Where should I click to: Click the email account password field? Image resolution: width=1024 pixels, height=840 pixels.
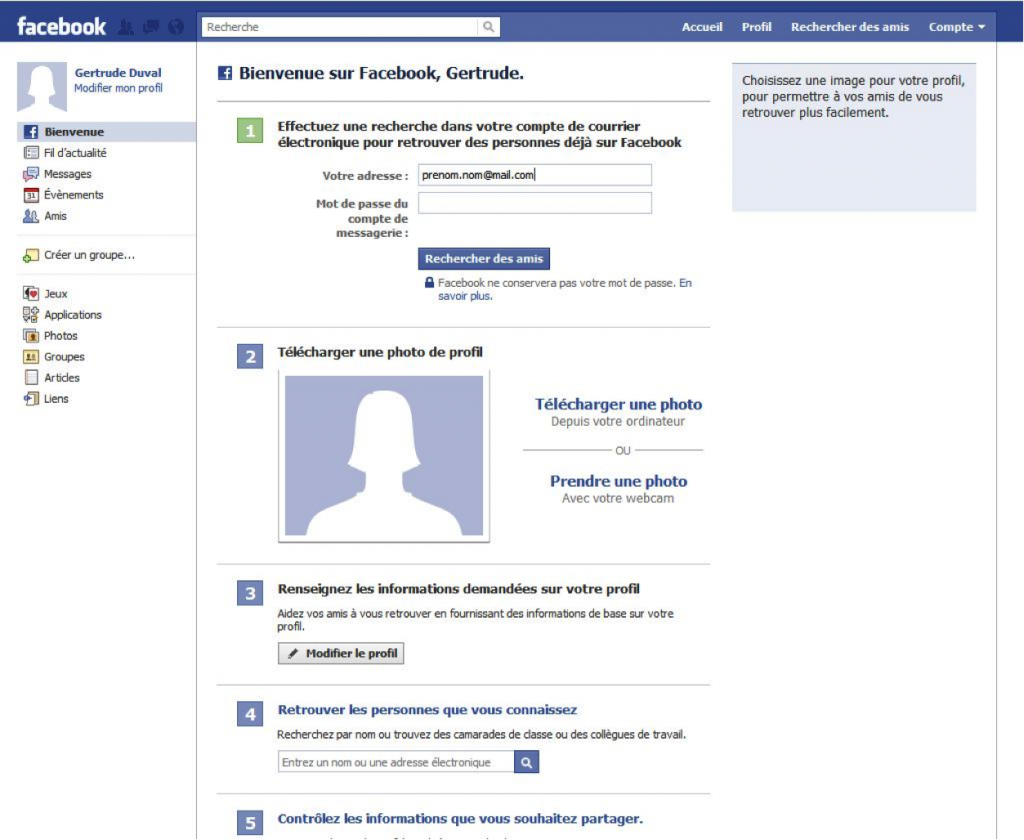535,203
